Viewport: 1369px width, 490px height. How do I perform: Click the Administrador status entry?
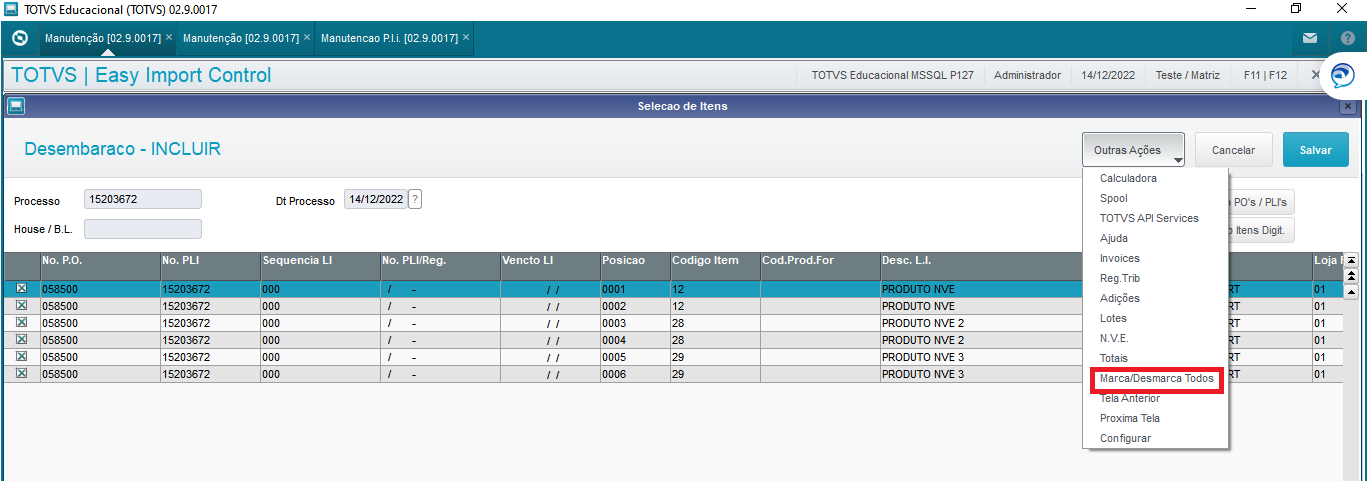pyautogui.click(x=1027, y=75)
